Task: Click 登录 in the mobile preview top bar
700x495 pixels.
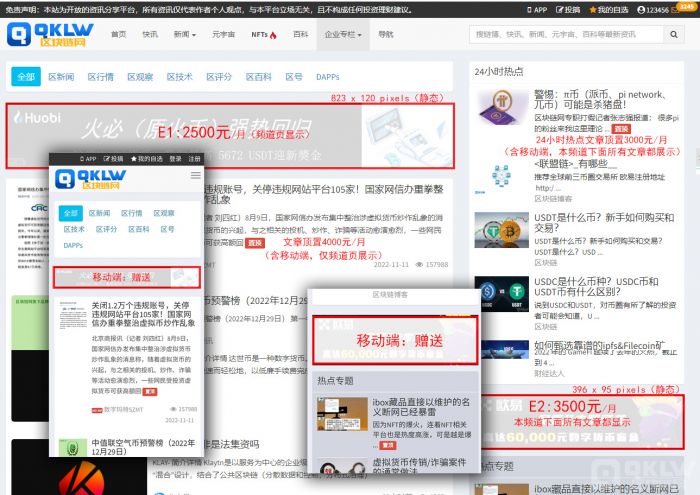Action: tap(175, 159)
